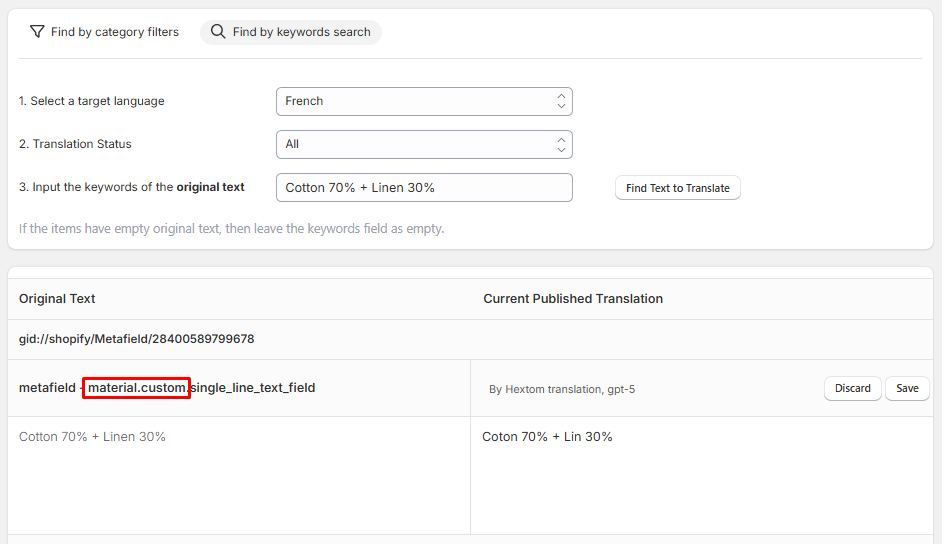
Task: Click the up-down chevrons on the French selector
Action: (x=561, y=101)
